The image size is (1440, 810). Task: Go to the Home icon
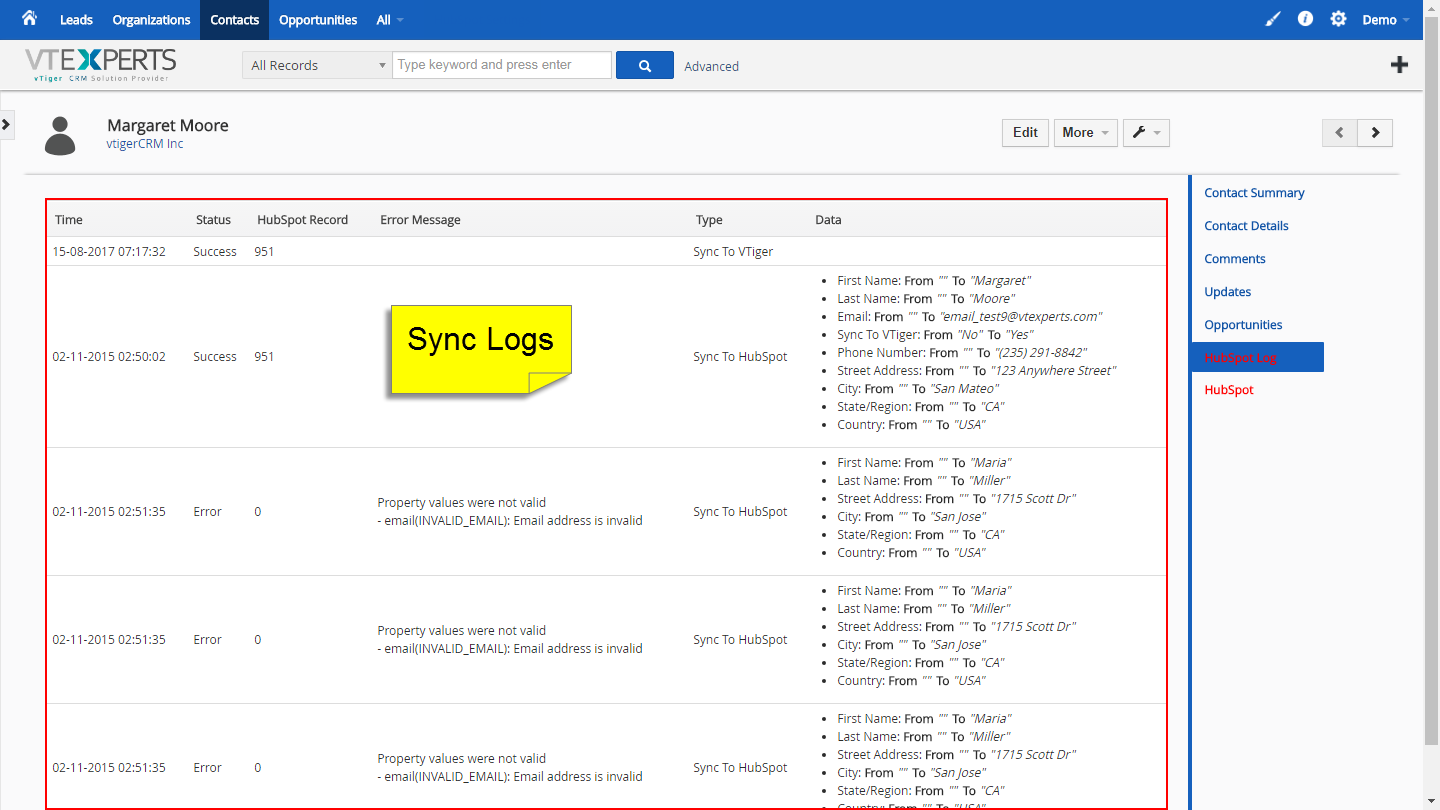pos(29,18)
